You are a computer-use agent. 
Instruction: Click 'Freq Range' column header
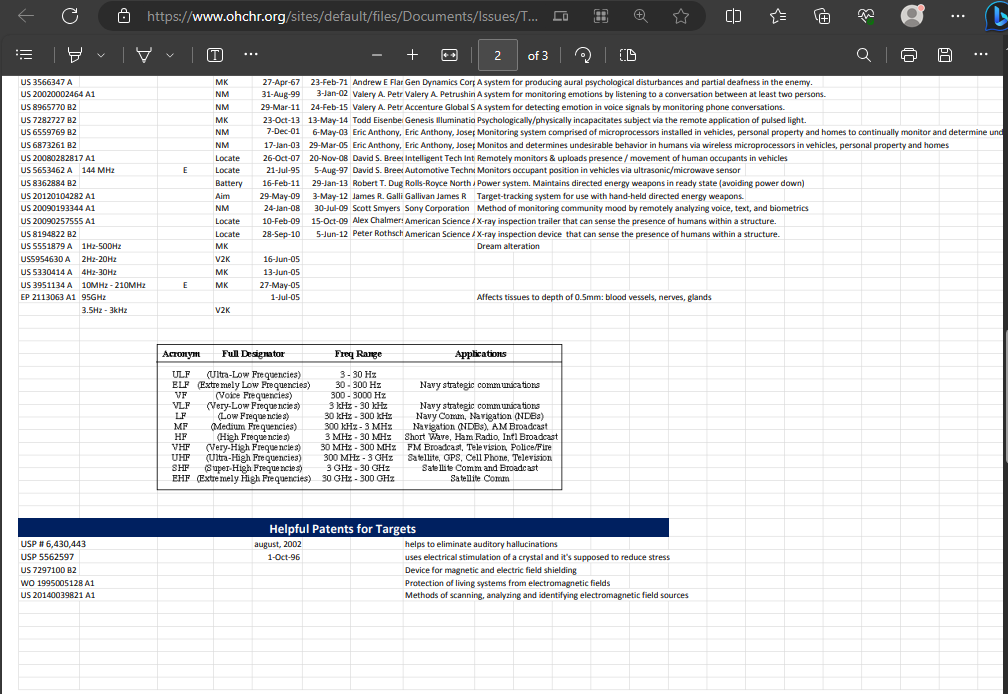358,354
